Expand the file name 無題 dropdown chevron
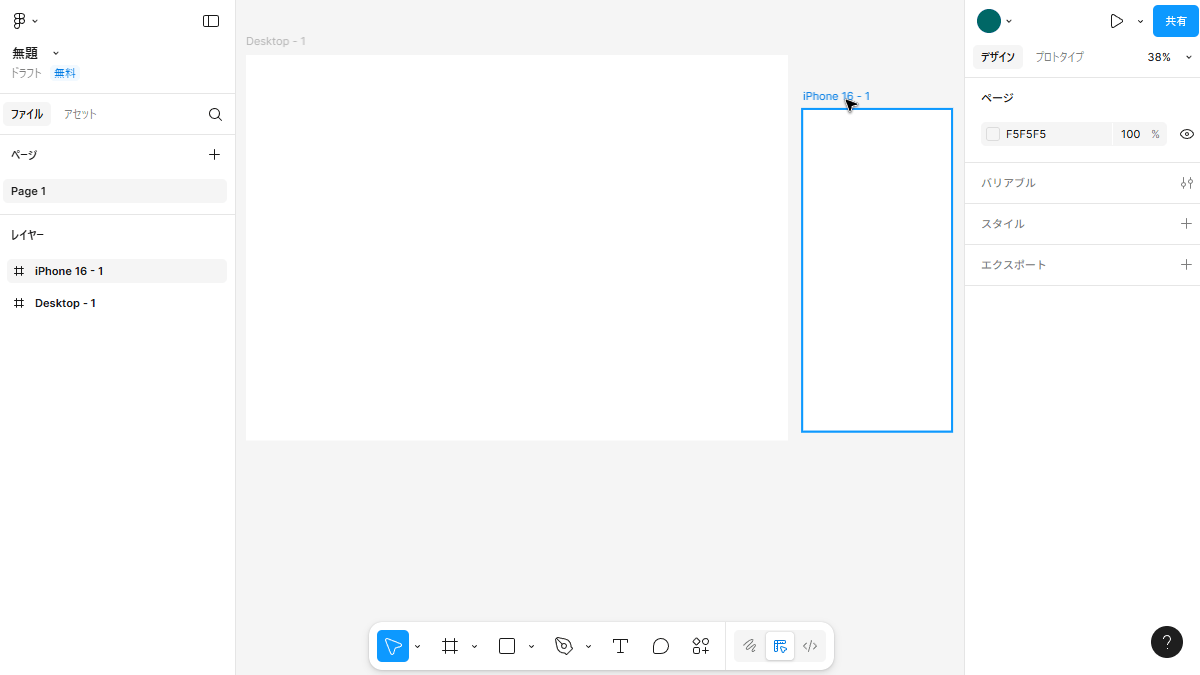Image resolution: width=1200 pixels, height=675 pixels. (x=56, y=53)
